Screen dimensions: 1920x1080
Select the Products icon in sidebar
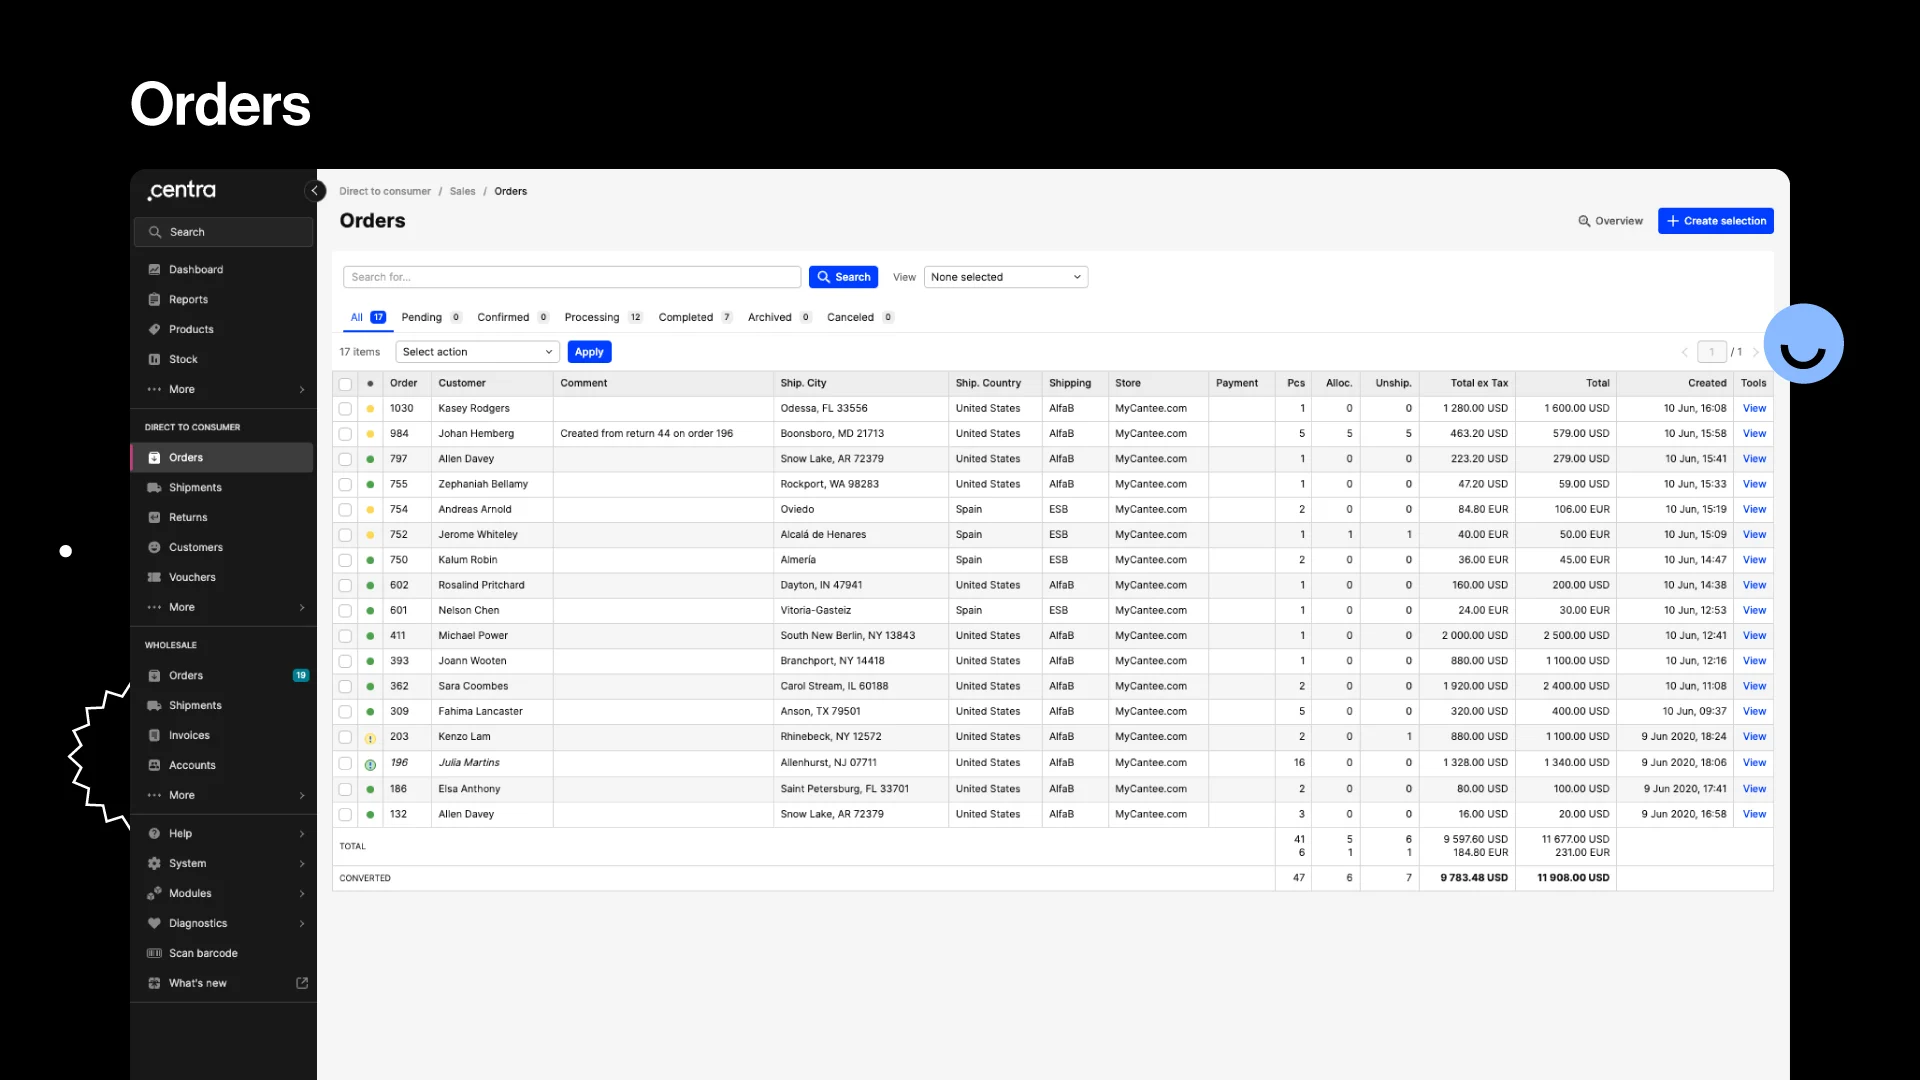(154, 329)
